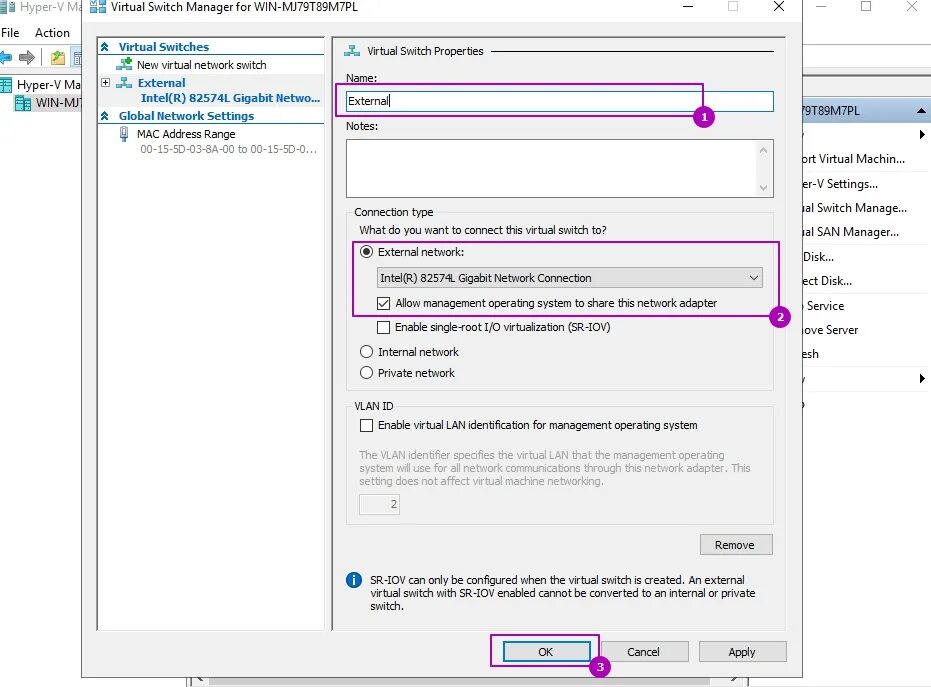
Task: Collapse the Global Network Settings section
Action: tap(104, 116)
